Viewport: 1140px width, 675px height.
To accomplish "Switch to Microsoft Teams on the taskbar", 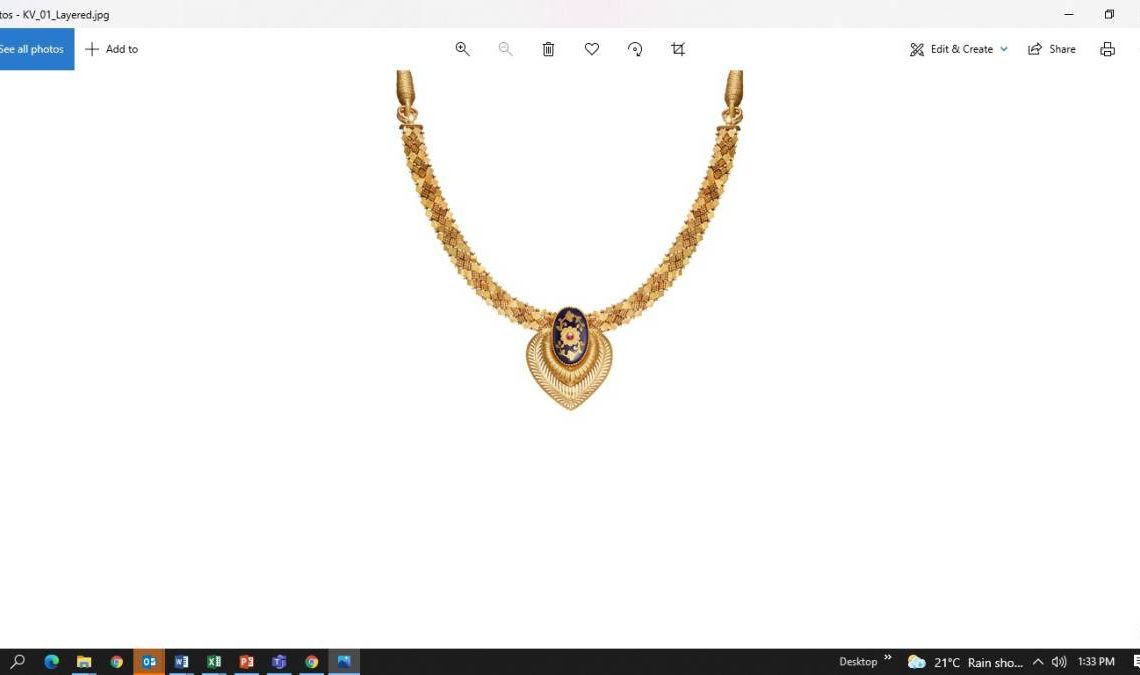I will point(279,661).
